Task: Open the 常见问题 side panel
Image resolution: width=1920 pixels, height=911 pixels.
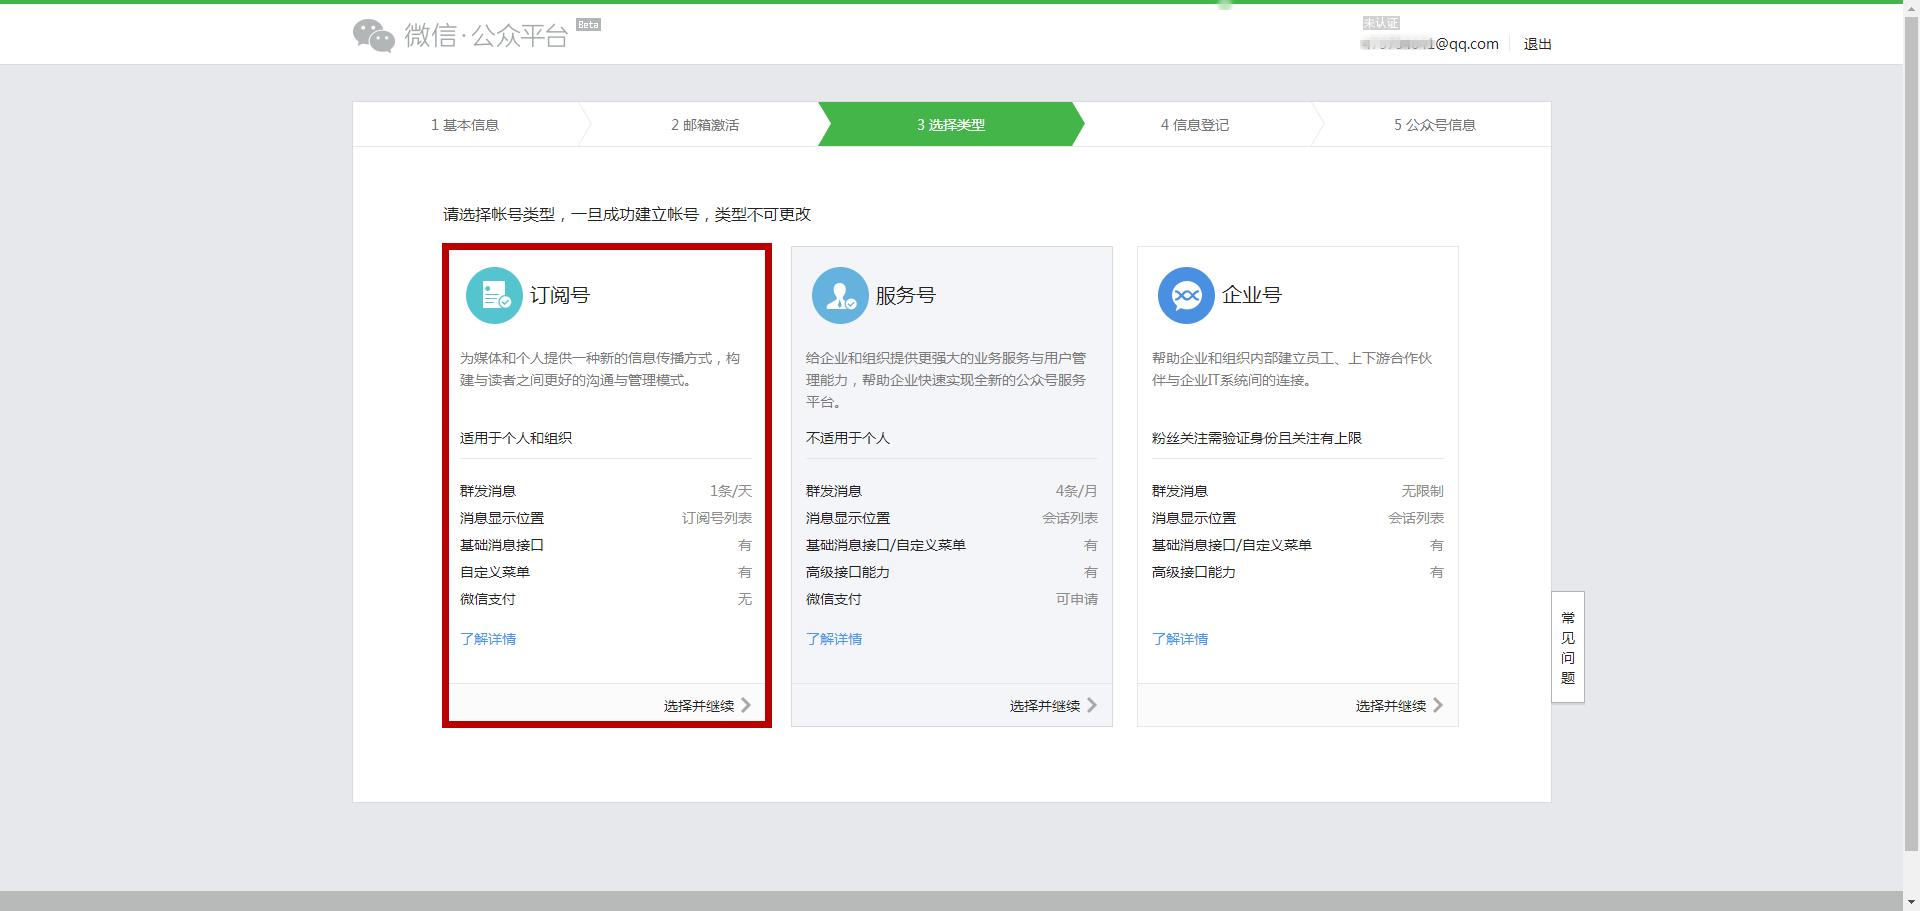Action: pyautogui.click(x=1566, y=648)
